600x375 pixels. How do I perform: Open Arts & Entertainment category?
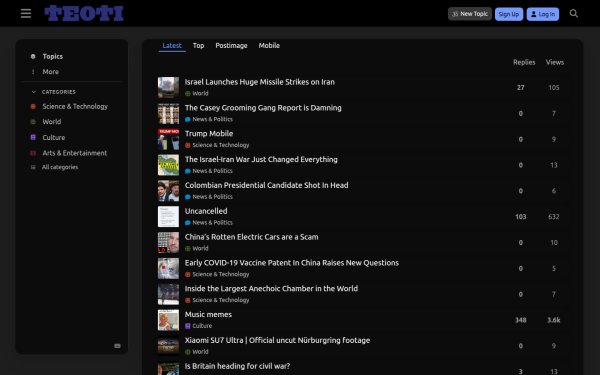pos(75,153)
